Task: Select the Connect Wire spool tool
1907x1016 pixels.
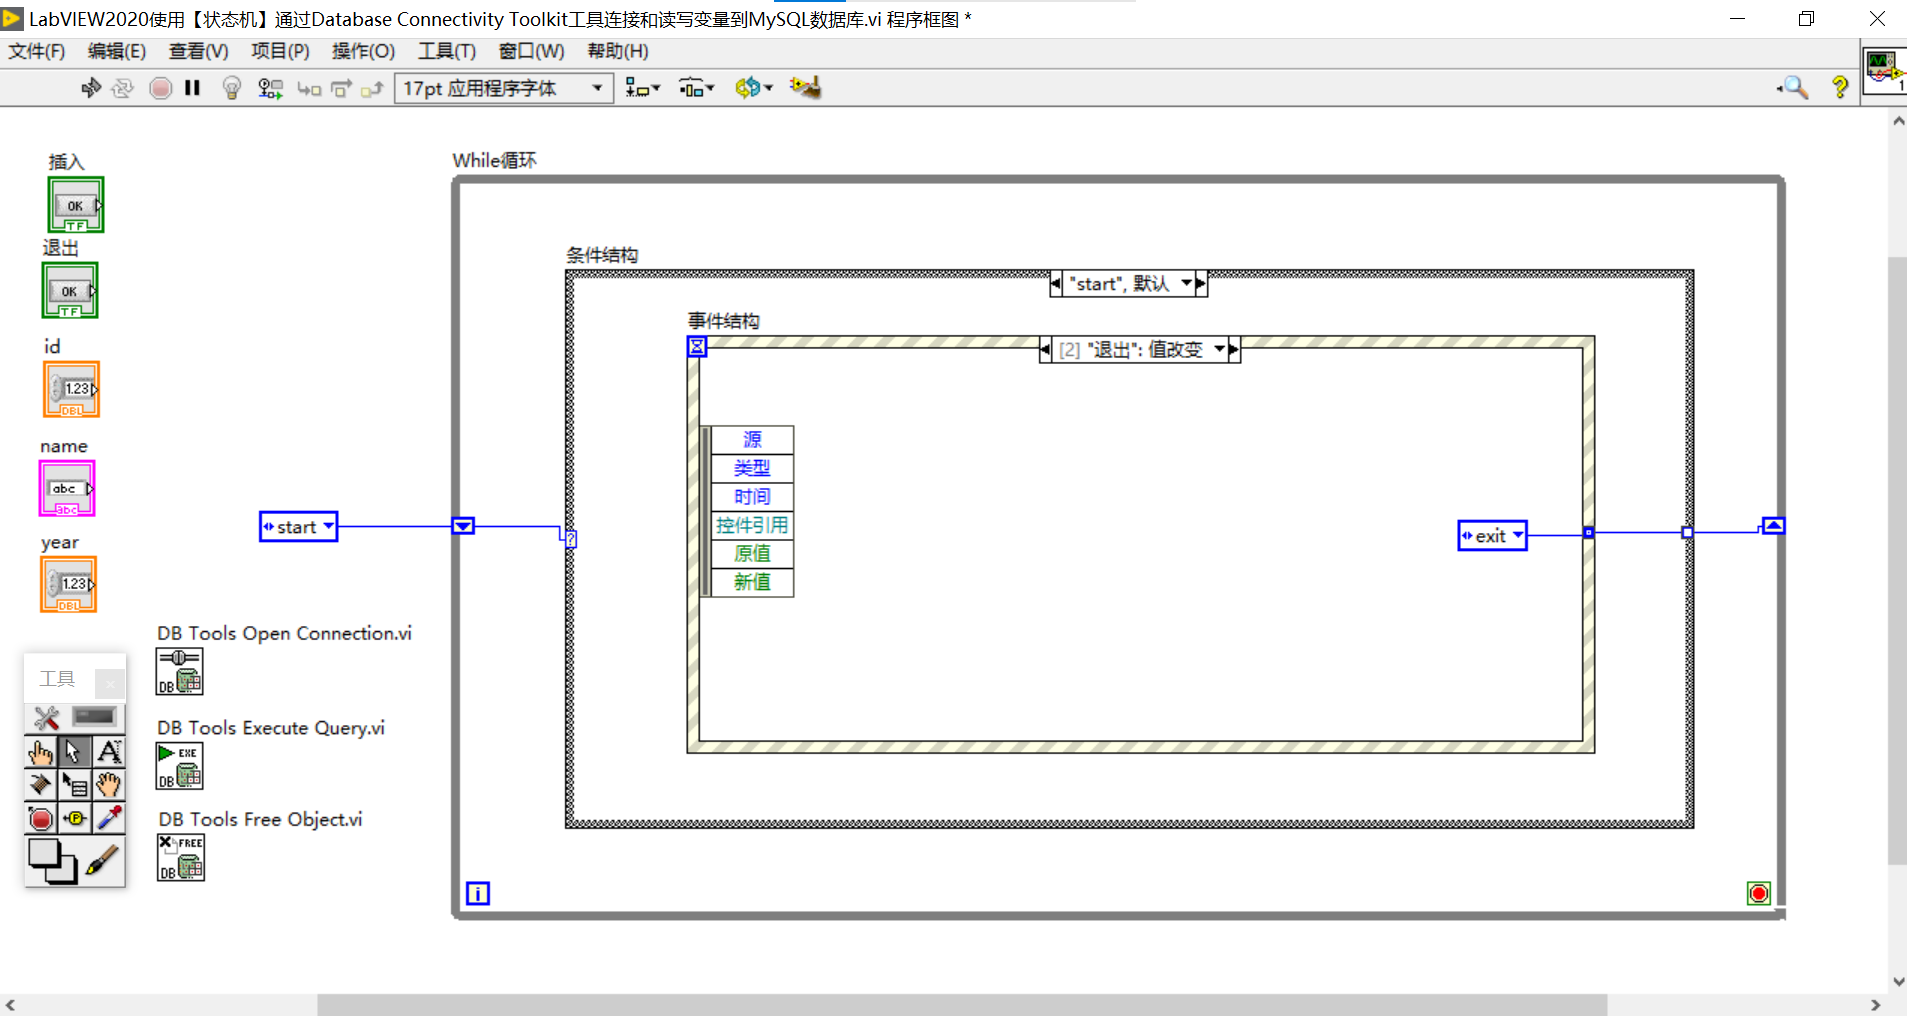Action: [41, 785]
